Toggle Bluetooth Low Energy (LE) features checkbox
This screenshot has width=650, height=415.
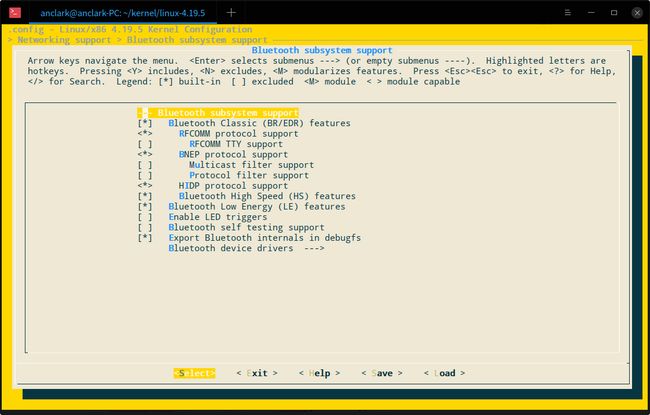coord(145,206)
